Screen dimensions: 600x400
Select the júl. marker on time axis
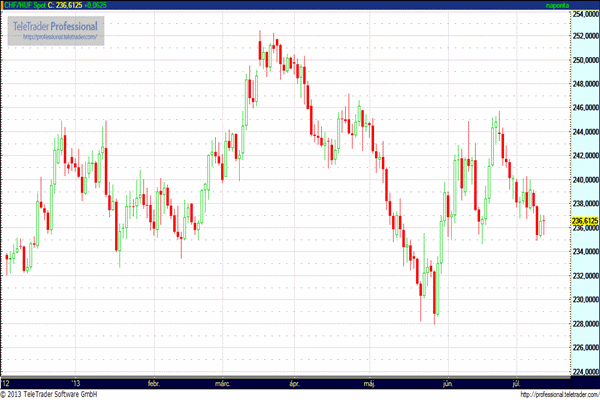(517, 383)
